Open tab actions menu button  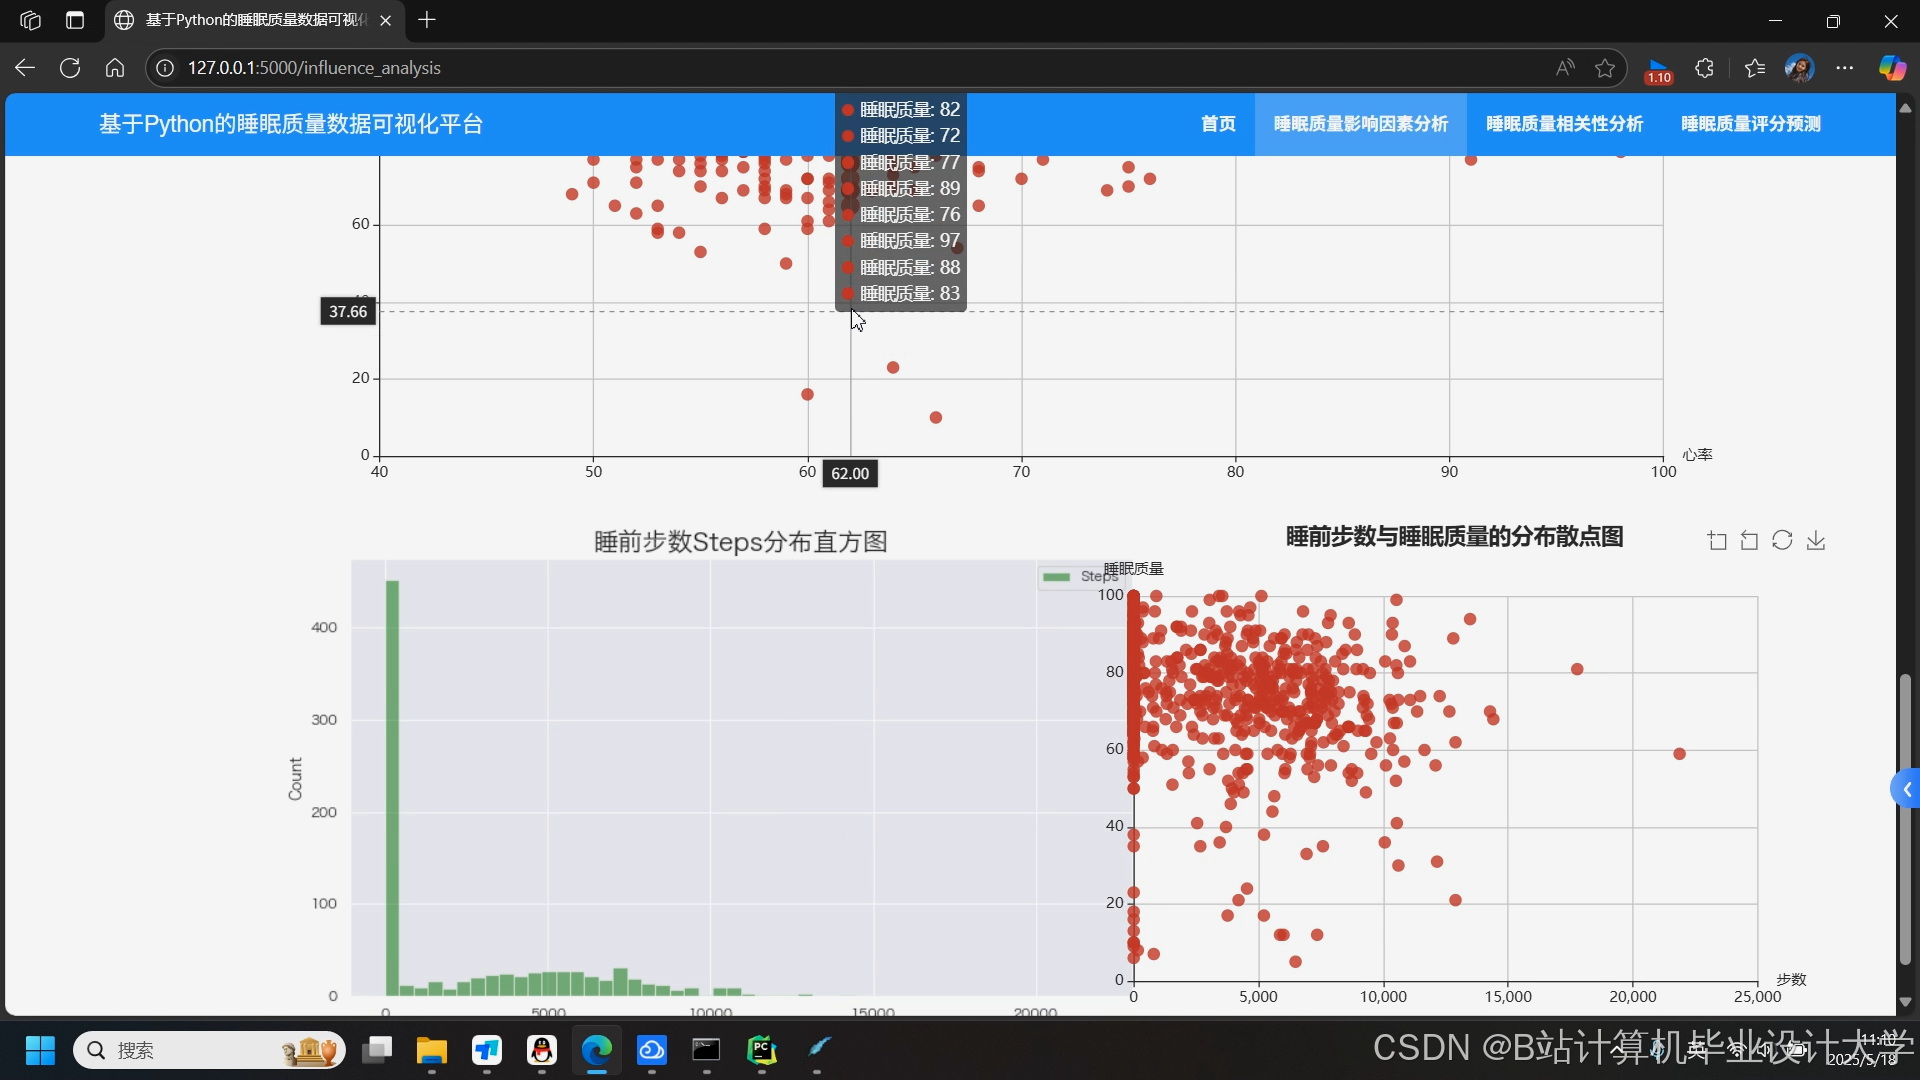75,20
